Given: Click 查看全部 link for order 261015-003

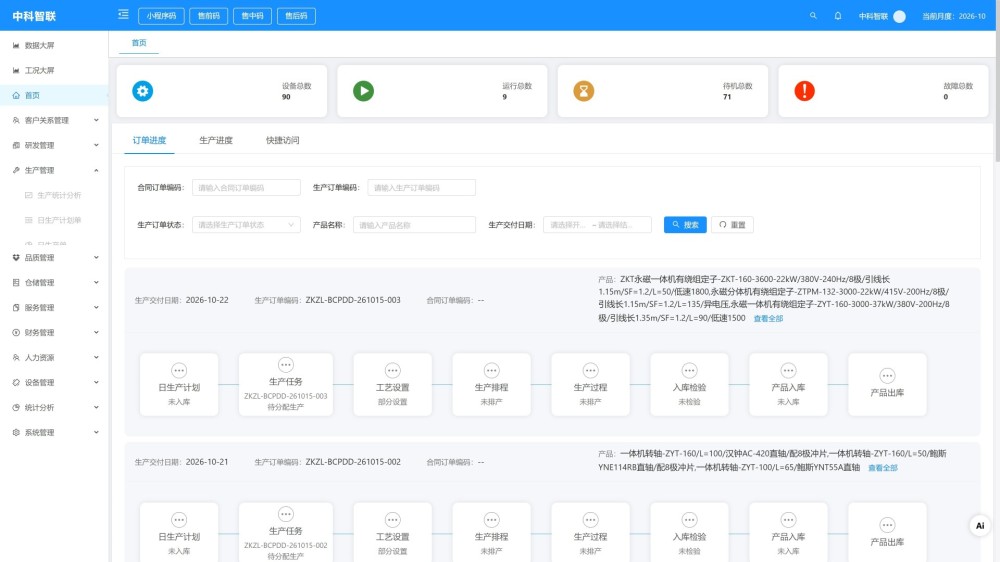Looking at the screenshot, I should (768, 318).
